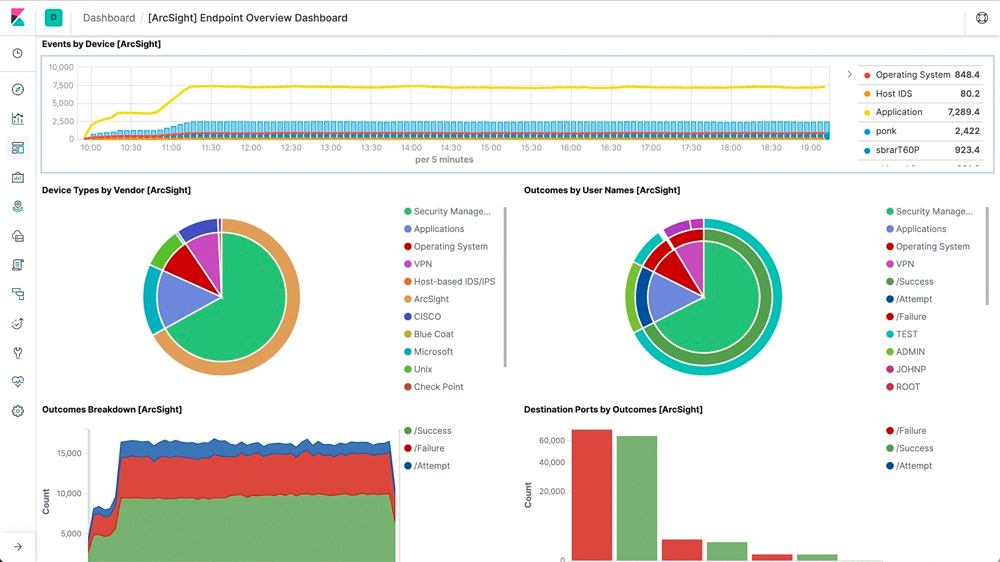Select JOHNP legend entry

(x=906, y=369)
